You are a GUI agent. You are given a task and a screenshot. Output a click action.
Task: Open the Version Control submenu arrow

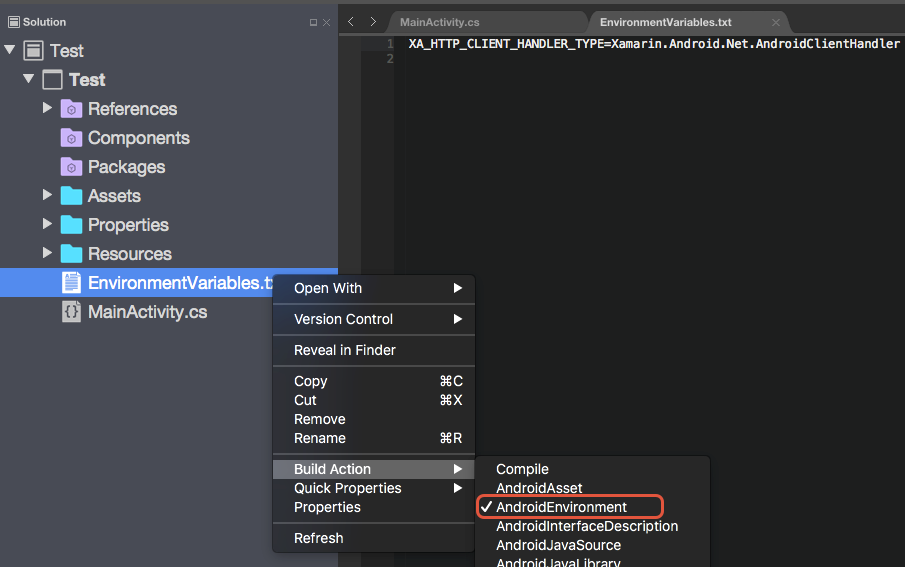pyautogui.click(x=458, y=319)
